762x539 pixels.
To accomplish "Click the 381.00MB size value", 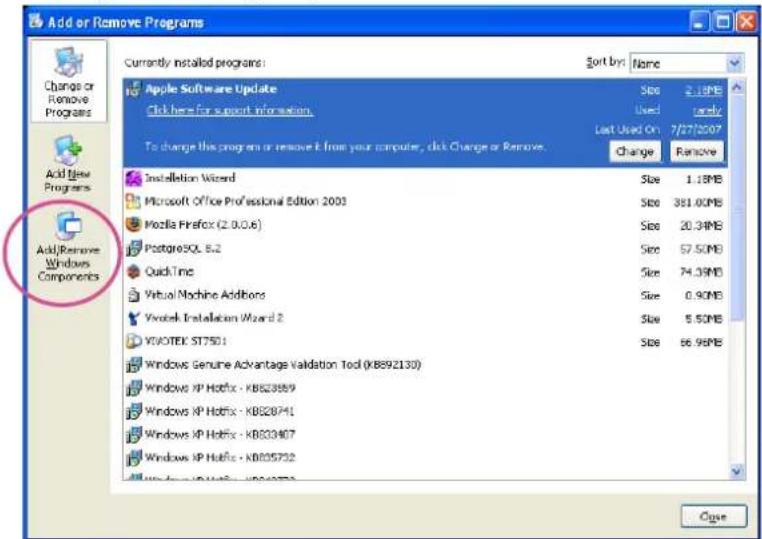I will click(x=698, y=202).
